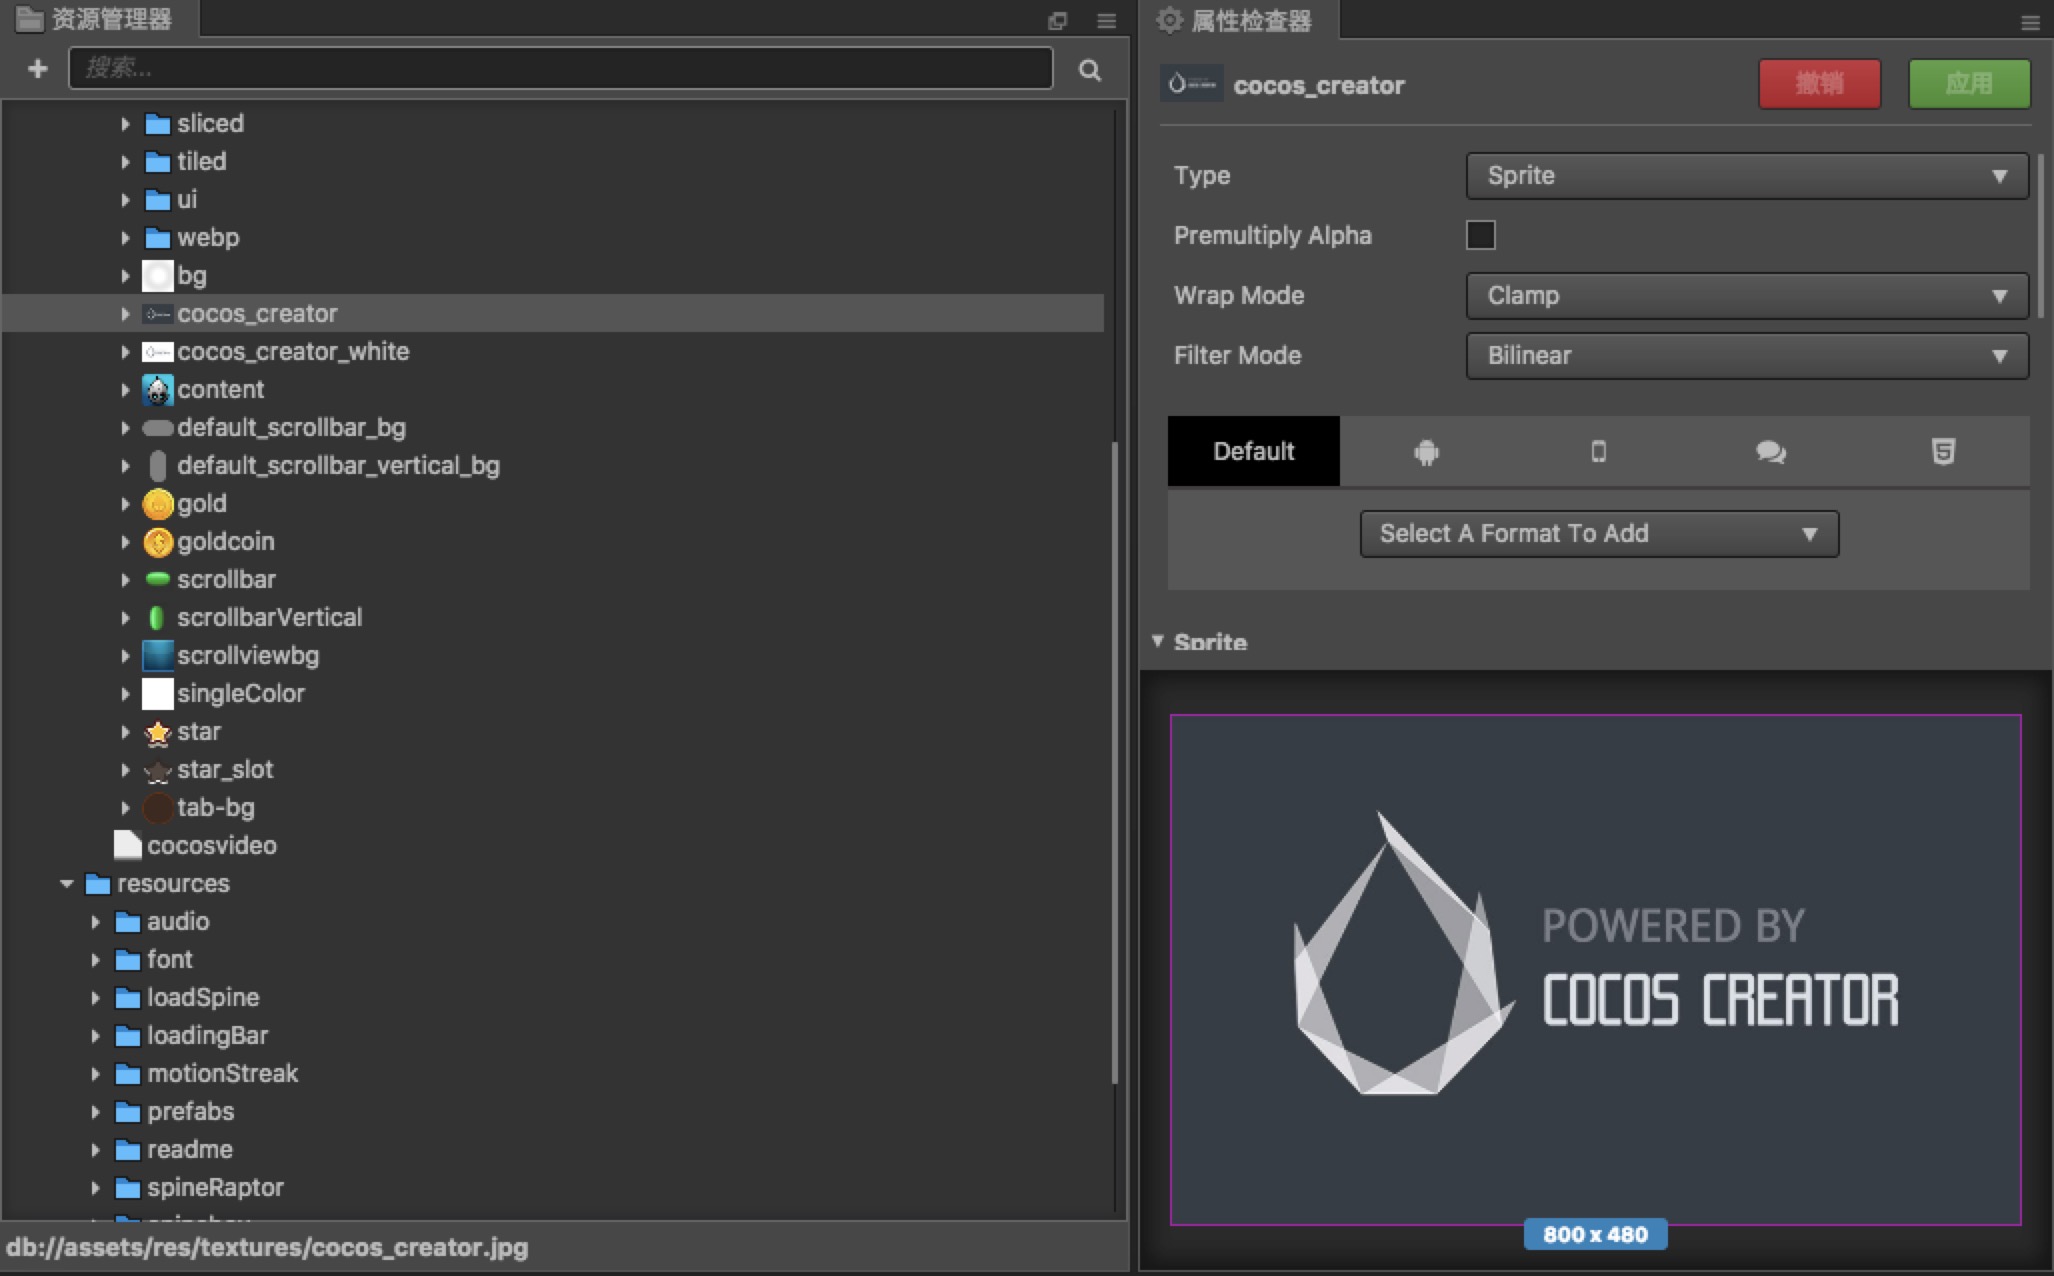Select the WeChat platform tab icon
The width and height of the screenshot is (2054, 1276).
pos(1771,452)
